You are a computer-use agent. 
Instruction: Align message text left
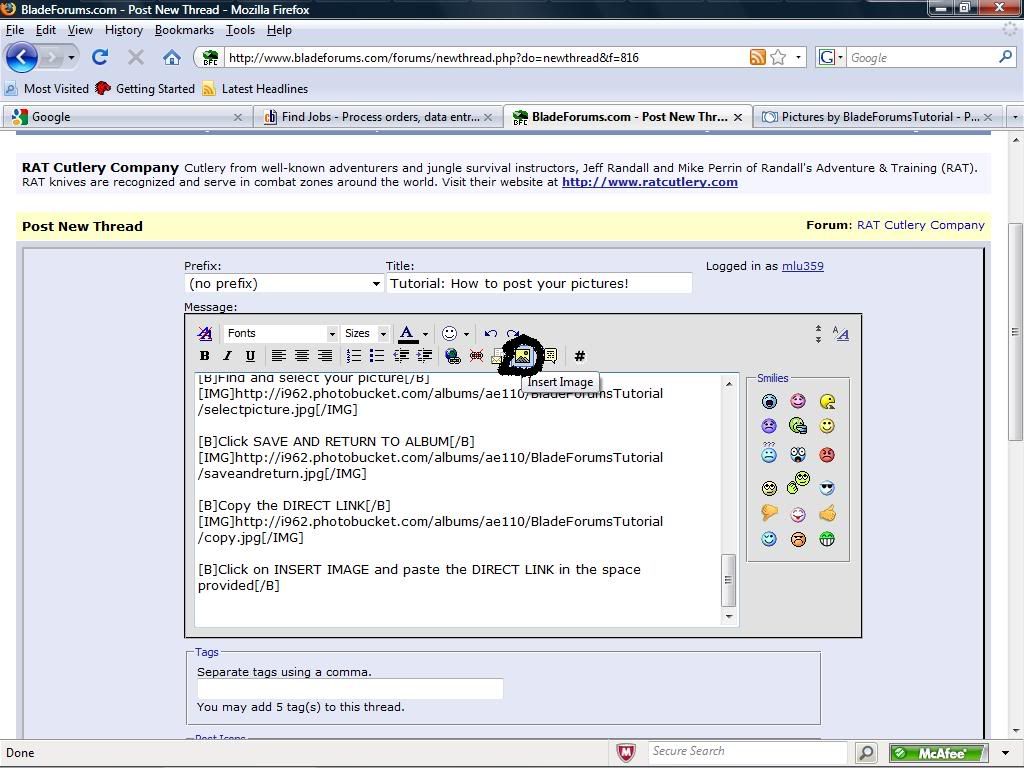(x=278, y=356)
